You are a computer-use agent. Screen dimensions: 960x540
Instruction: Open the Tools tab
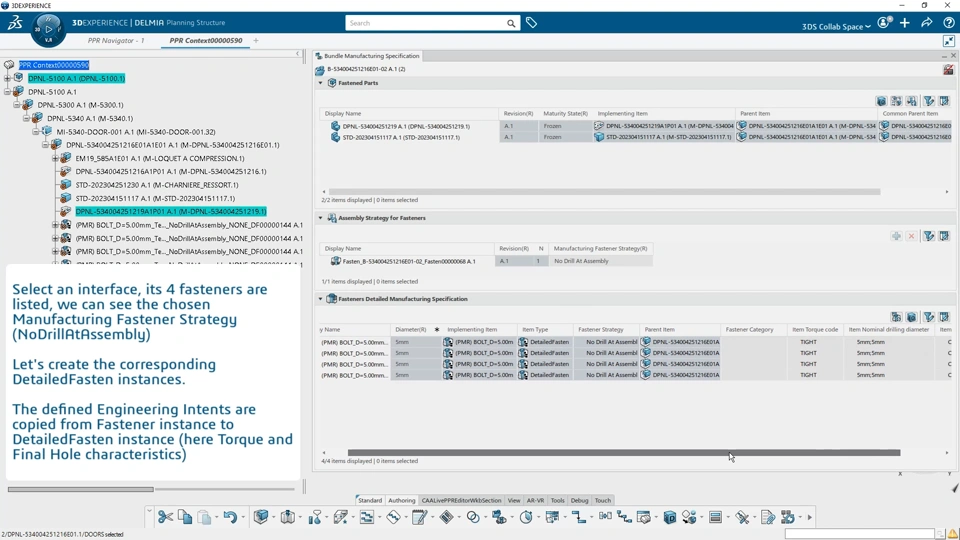pos(557,500)
